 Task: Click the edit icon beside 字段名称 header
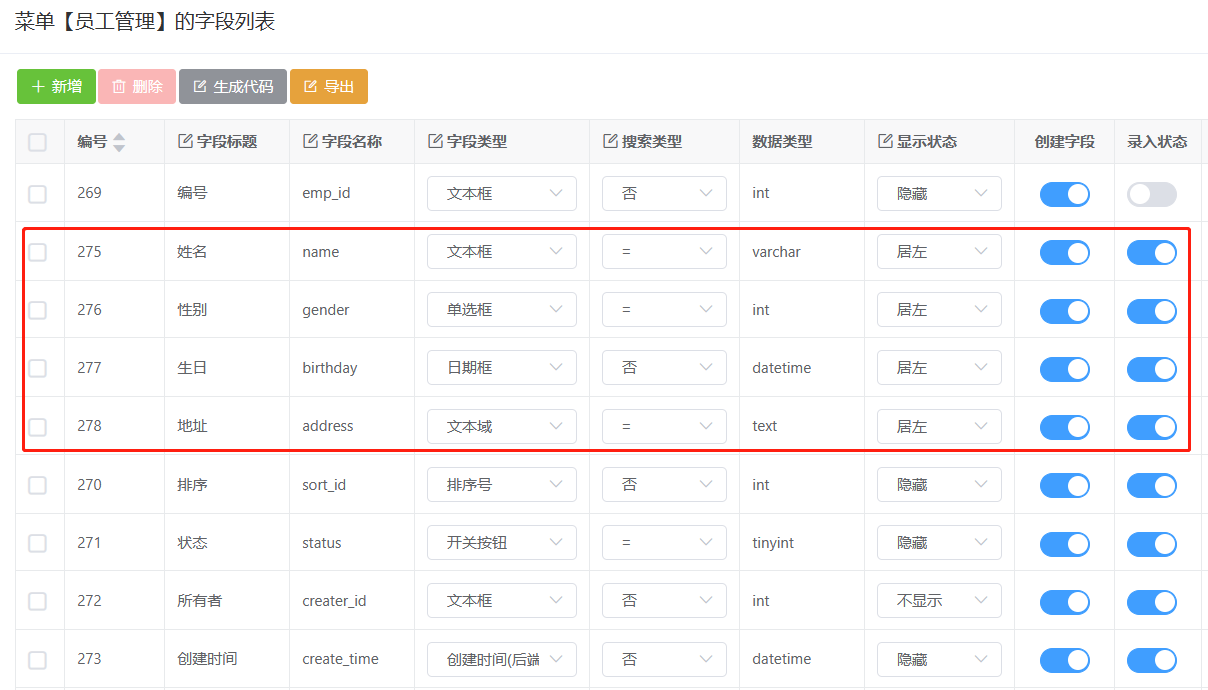[310, 142]
